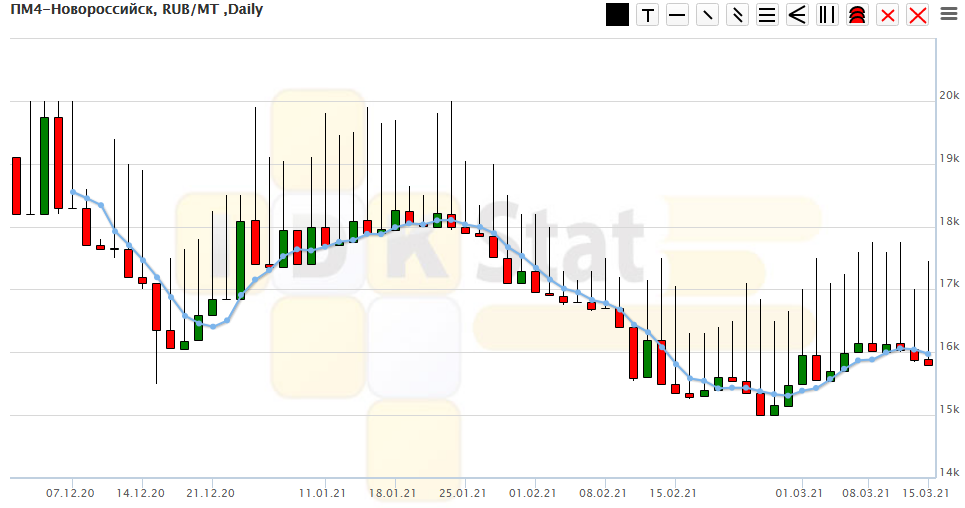Select the three horizontal levels tool
Viewport: 965px width, 508px height.
click(767, 15)
